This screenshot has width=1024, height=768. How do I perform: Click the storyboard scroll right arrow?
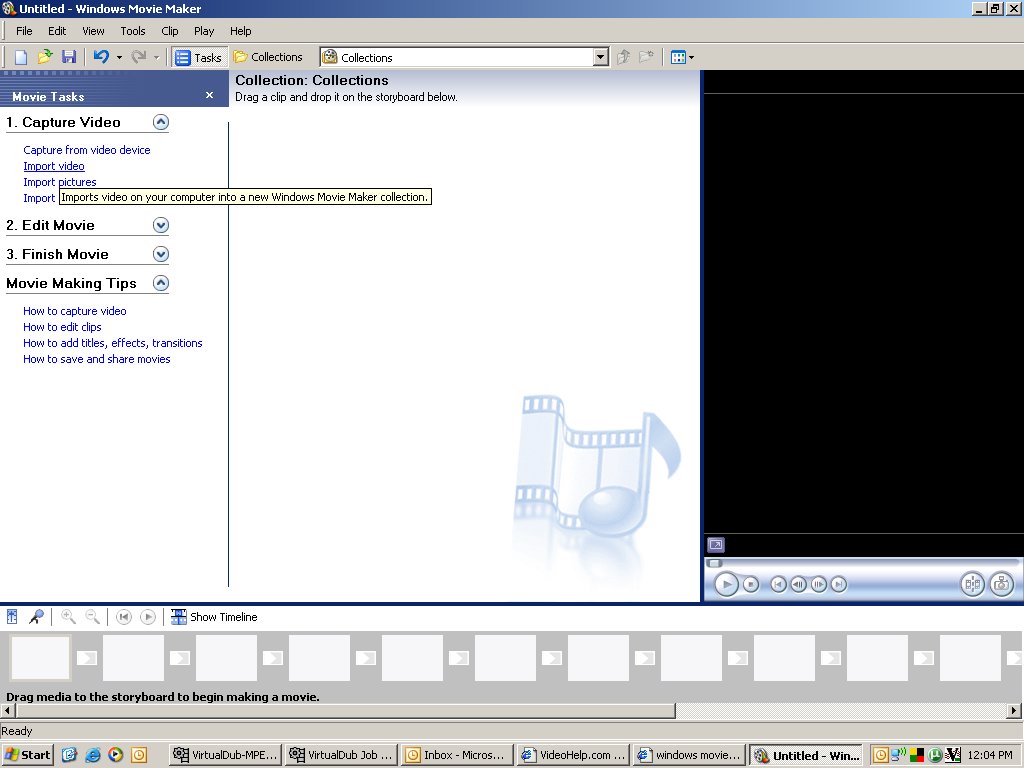[1014, 711]
